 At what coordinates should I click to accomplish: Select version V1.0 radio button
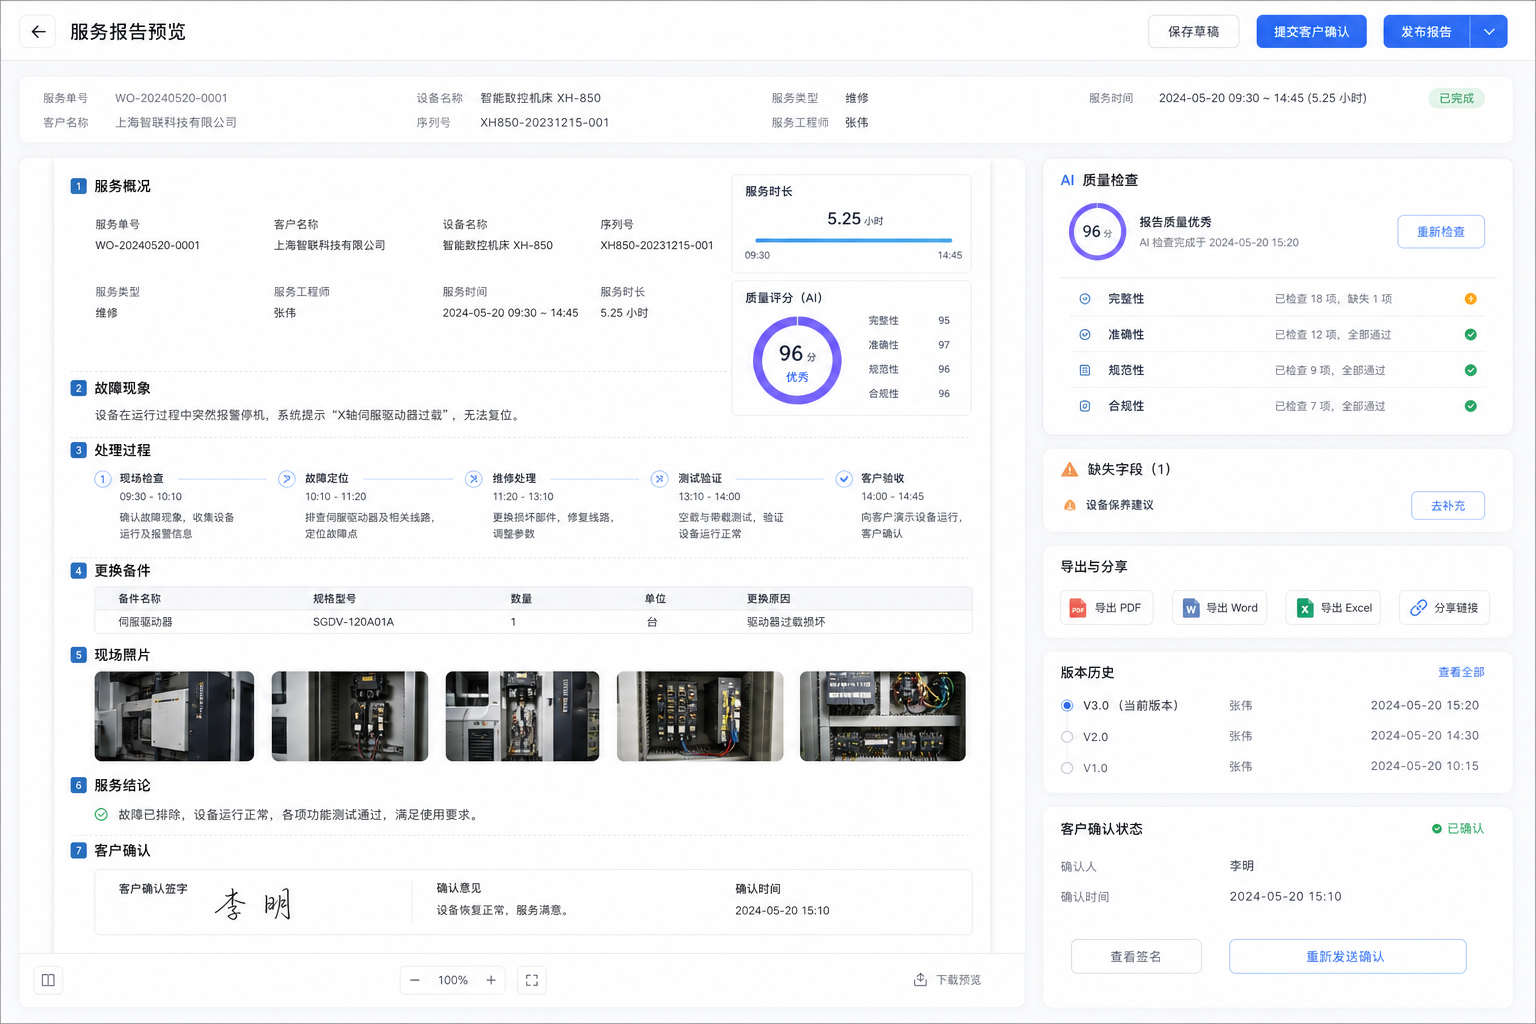[x=1067, y=768]
